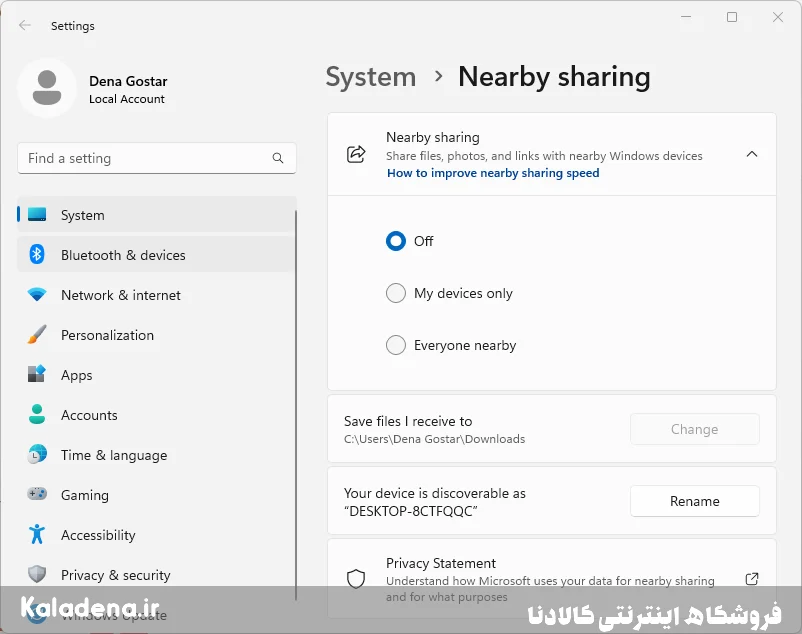Open System settings category
This screenshot has width=802, height=634.
[157, 215]
